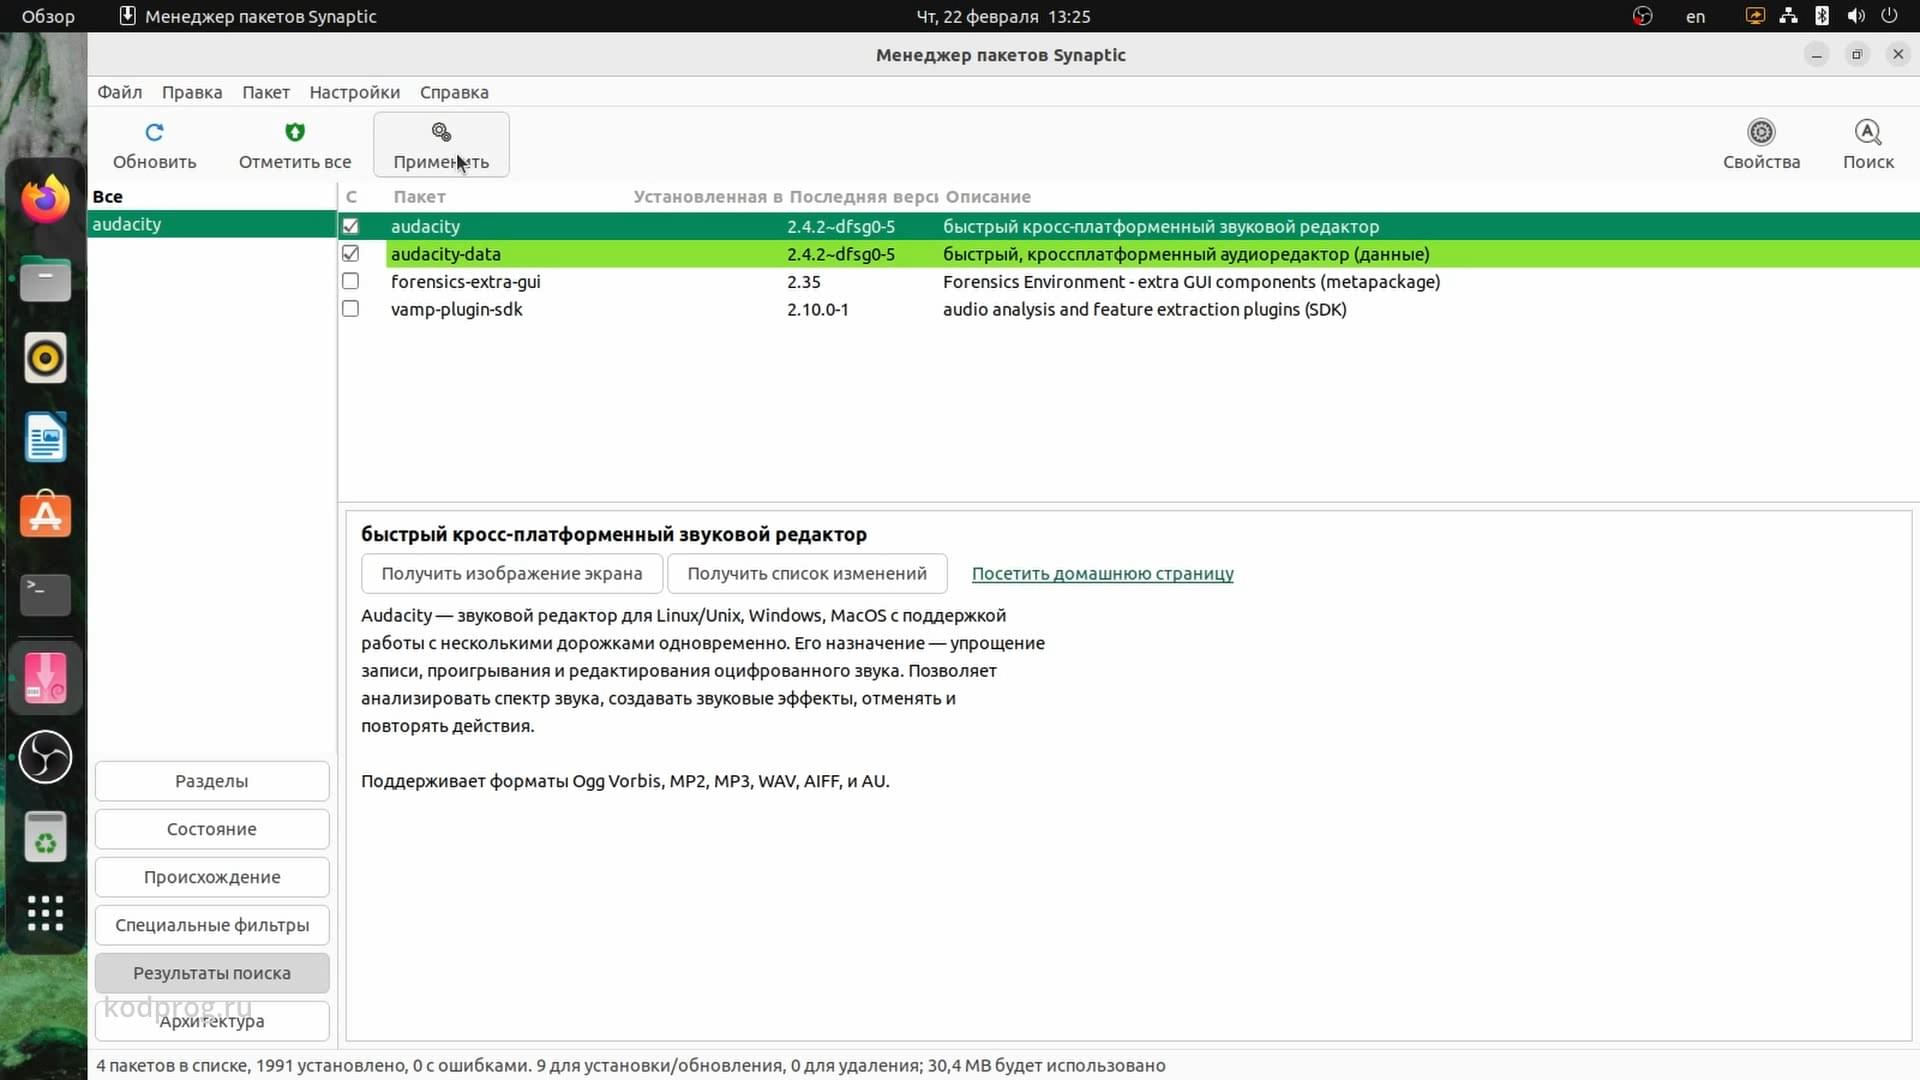Sort by Установленная версия column header
This screenshot has width=1920, height=1080.
click(707, 197)
